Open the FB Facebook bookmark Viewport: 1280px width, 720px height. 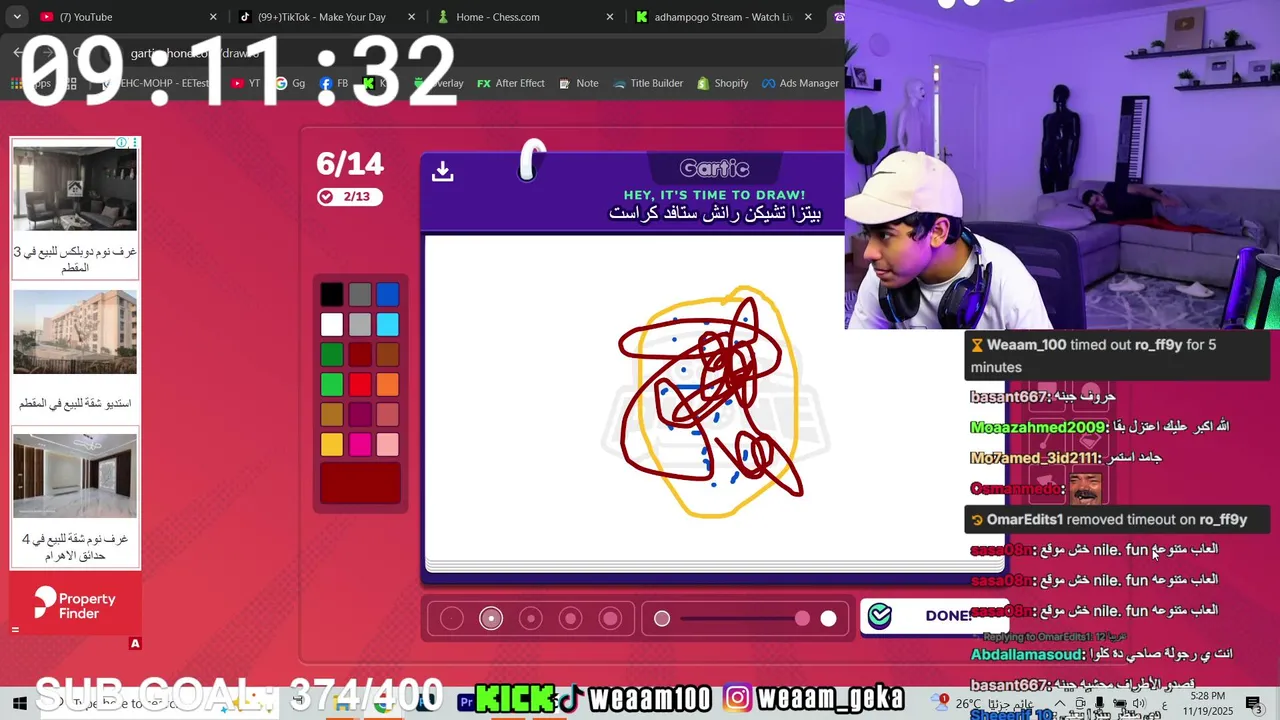[x=334, y=83]
